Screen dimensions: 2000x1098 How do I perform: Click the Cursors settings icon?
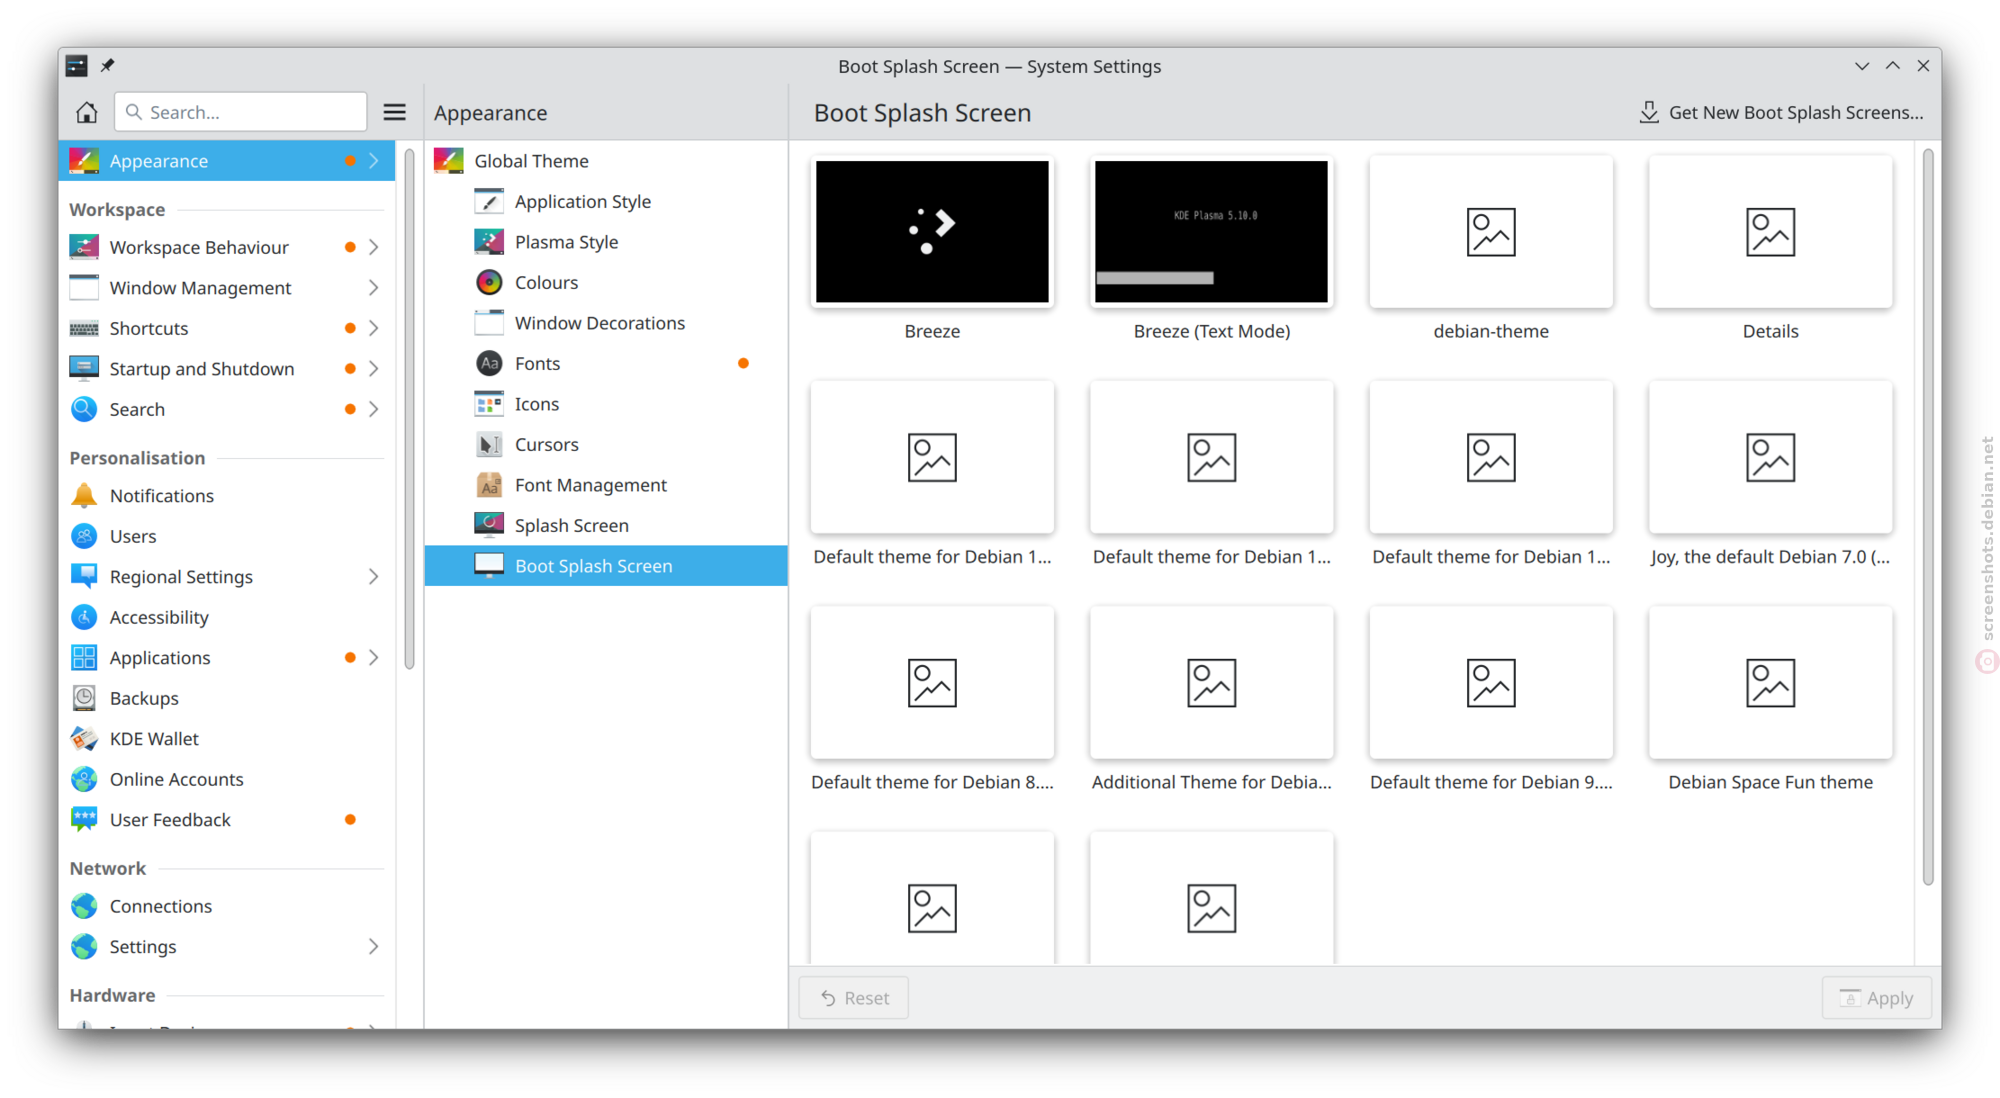pyautogui.click(x=489, y=444)
